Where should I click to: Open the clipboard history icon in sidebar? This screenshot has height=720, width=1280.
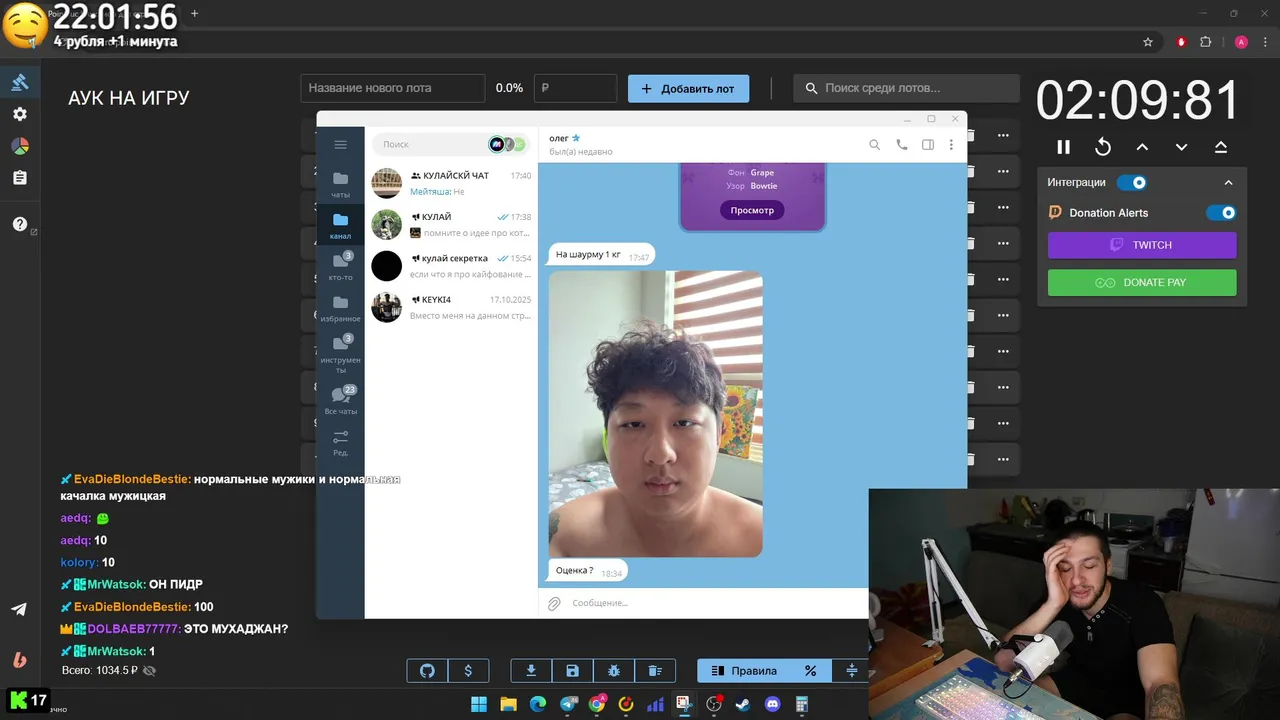[20, 178]
